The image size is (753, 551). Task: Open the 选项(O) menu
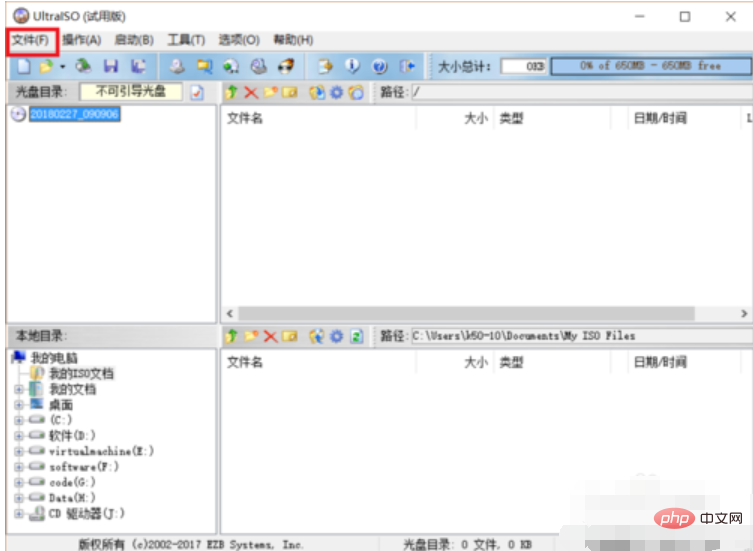click(x=239, y=40)
